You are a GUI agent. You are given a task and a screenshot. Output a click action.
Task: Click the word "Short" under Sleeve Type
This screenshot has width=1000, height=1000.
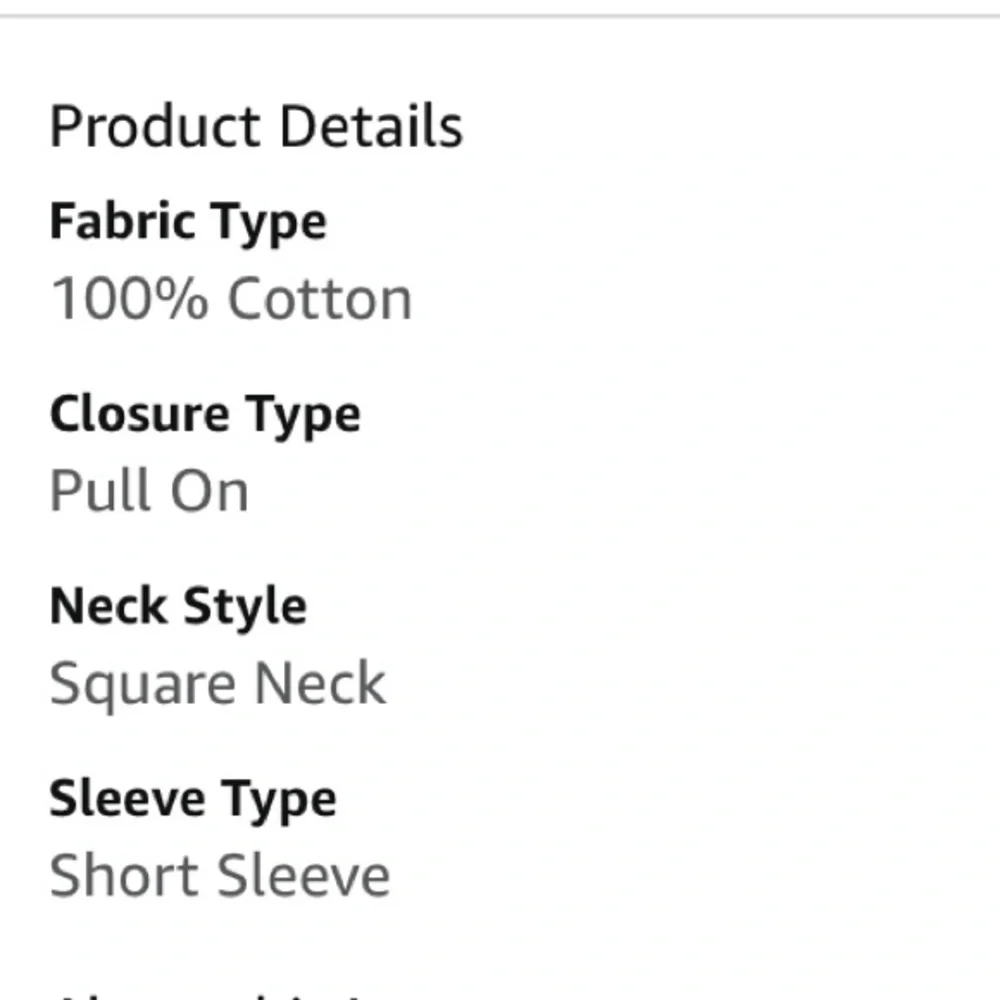[126, 876]
